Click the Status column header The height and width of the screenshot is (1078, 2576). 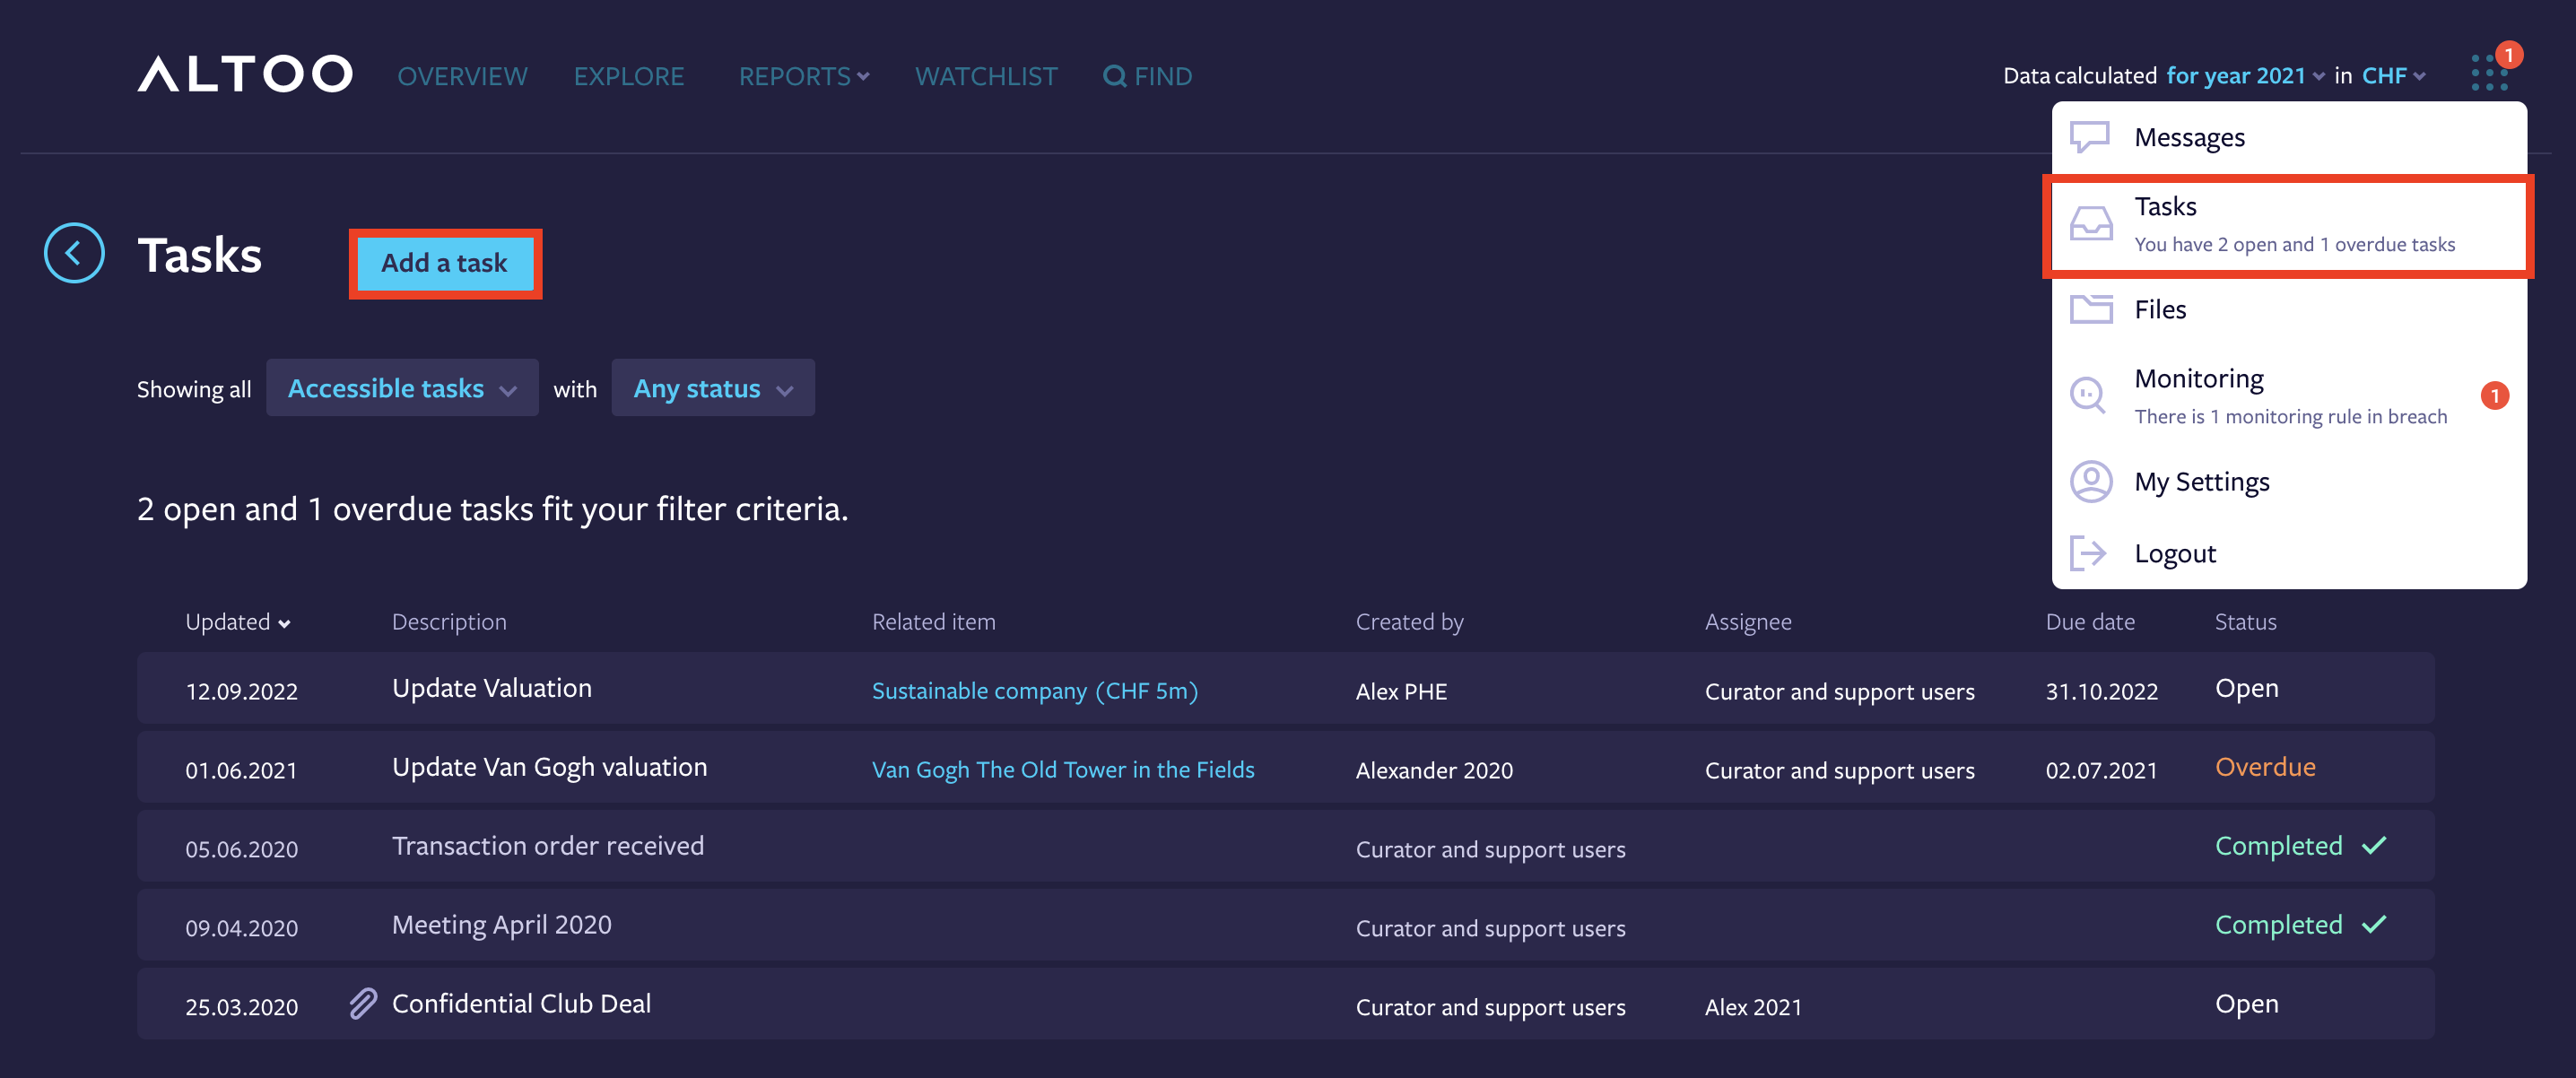2245,622
